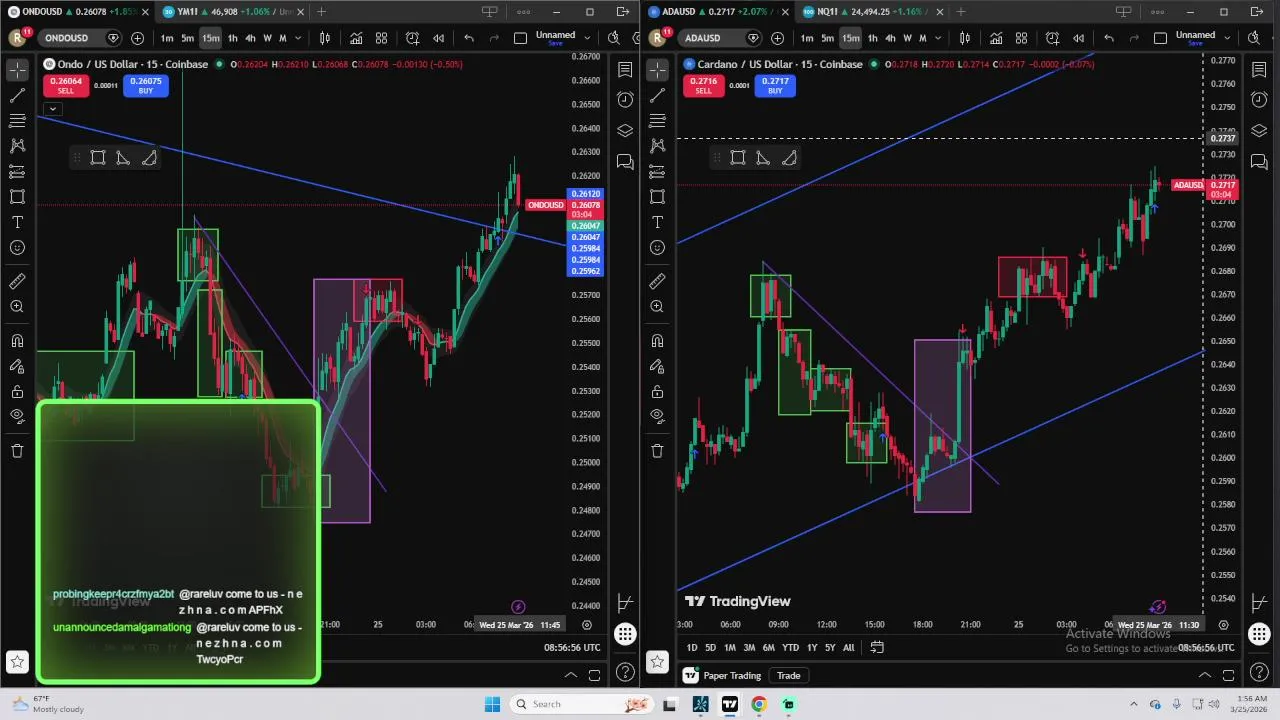
Task: Click the undo arrow in the ONDOUSD top toolbar
Action: (469, 38)
